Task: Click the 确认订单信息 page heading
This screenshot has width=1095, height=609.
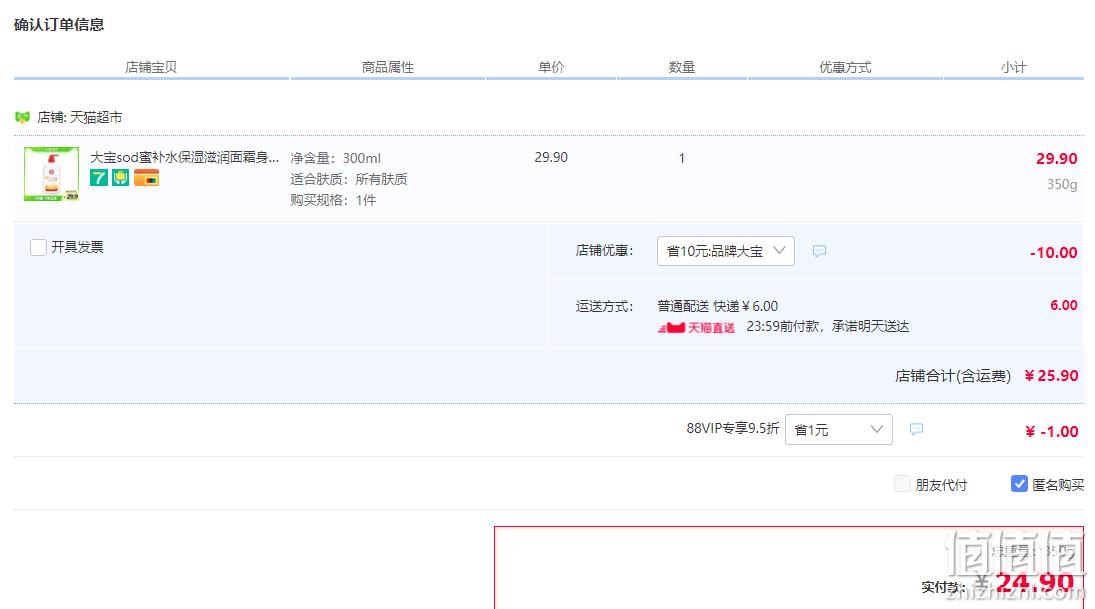Action: 59,24
